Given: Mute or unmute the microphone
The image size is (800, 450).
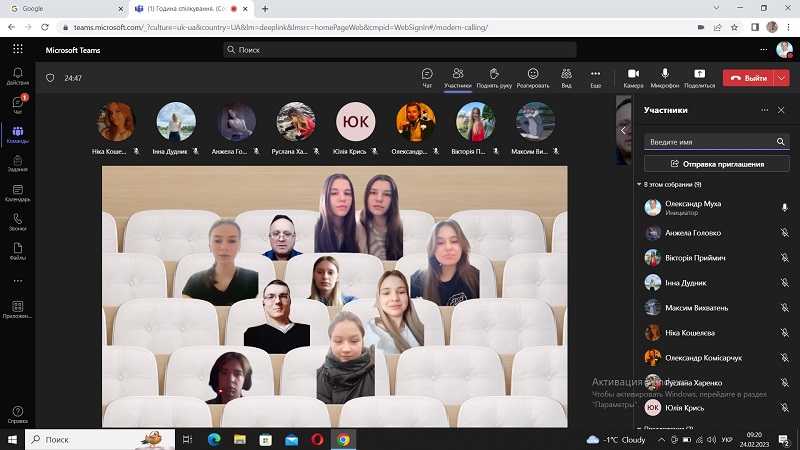Looking at the screenshot, I should (x=664, y=77).
